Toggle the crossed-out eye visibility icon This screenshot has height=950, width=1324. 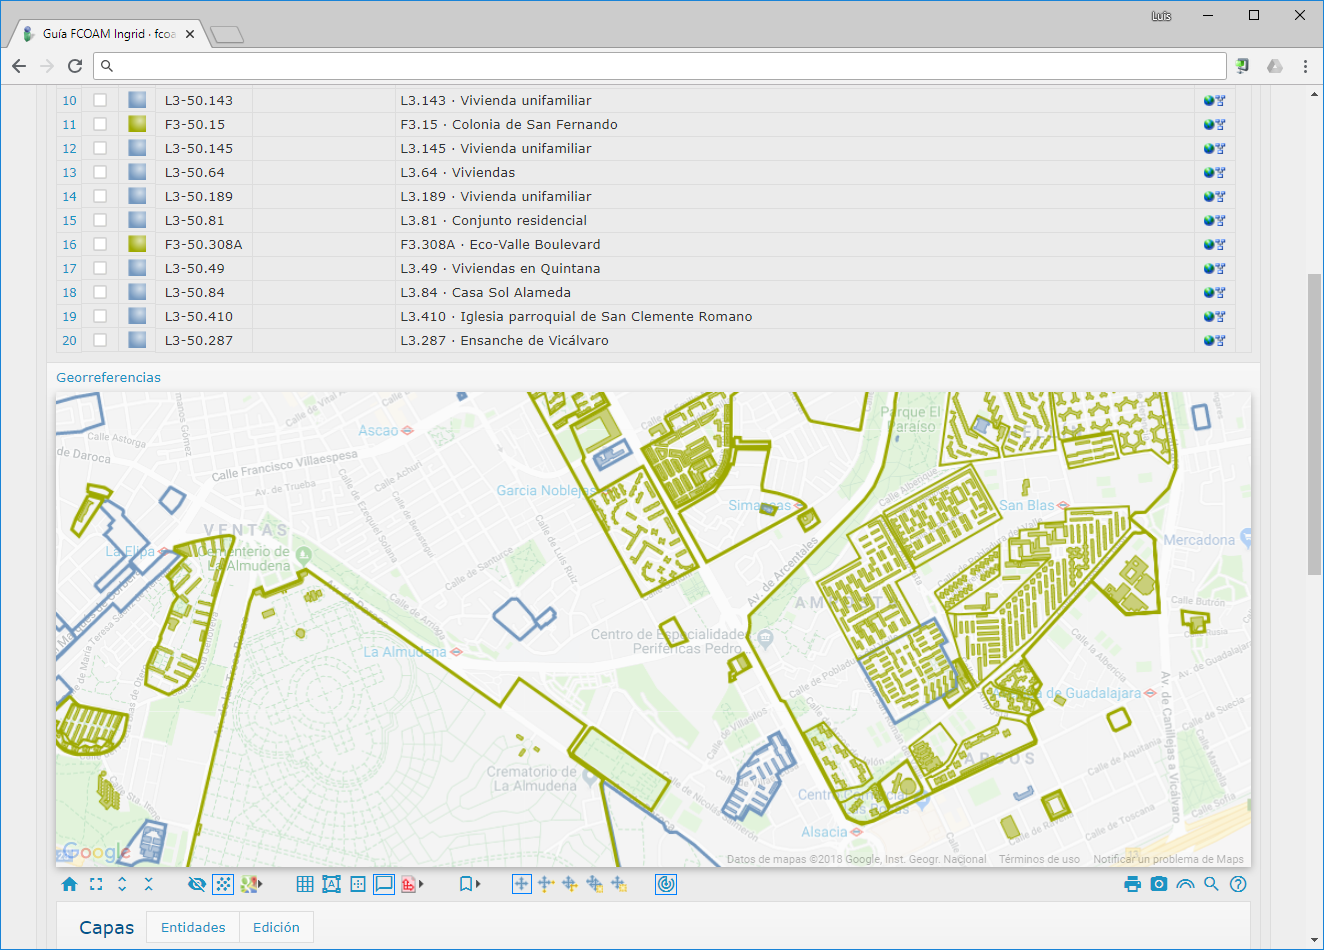(x=197, y=884)
